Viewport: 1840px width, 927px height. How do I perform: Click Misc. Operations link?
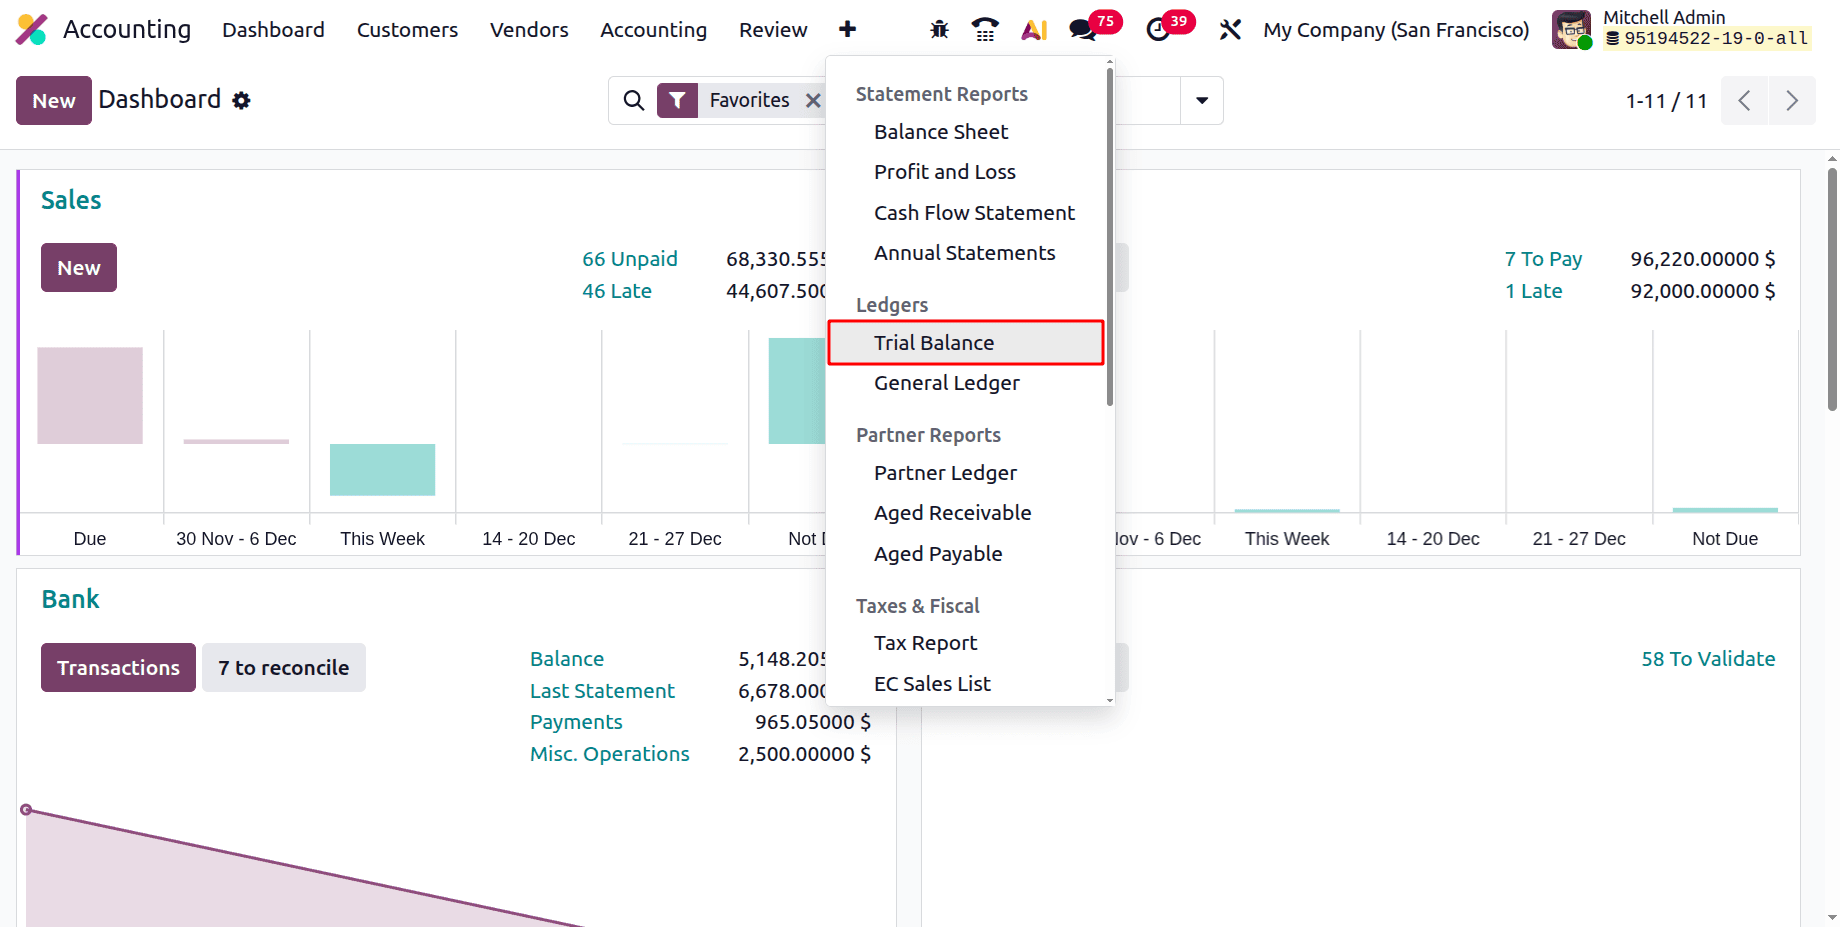pyautogui.click(x=610, y=754)
